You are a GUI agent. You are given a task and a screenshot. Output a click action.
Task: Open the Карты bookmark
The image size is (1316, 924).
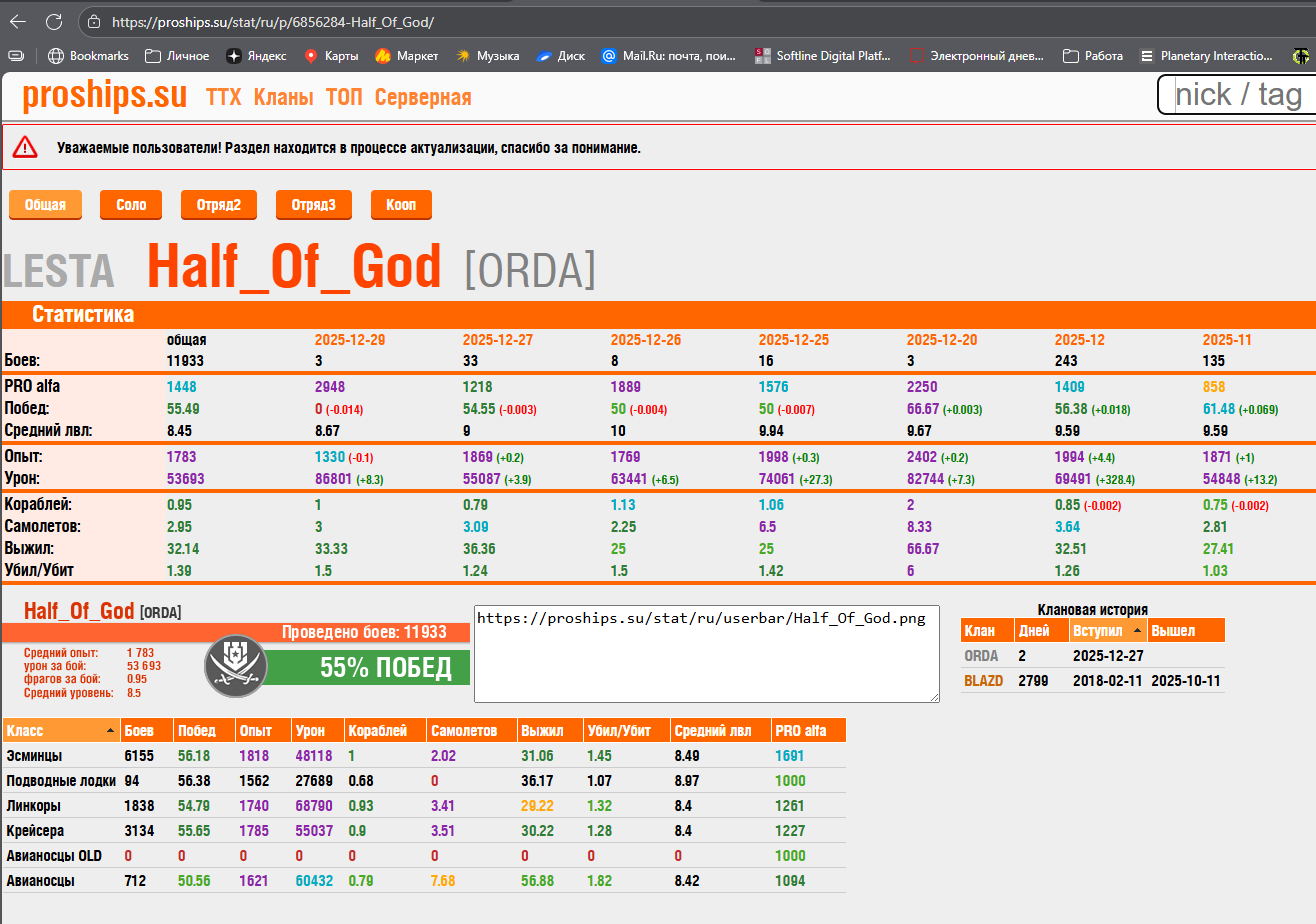331,56
